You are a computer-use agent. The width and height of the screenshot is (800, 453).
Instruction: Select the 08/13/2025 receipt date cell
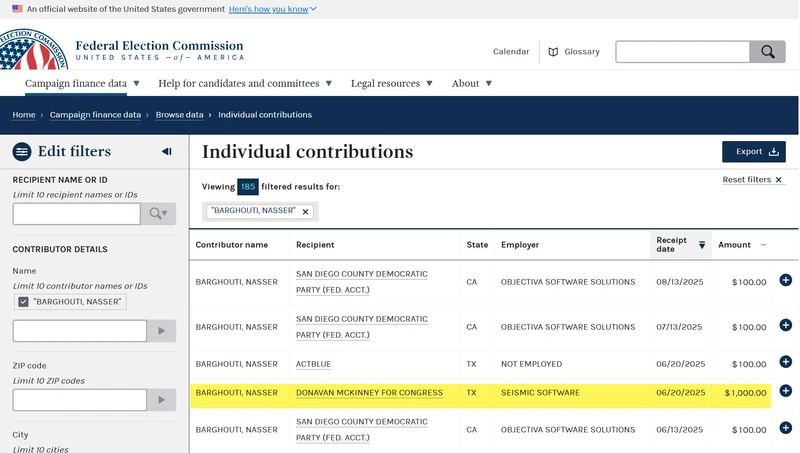click(x=680, y=282)
